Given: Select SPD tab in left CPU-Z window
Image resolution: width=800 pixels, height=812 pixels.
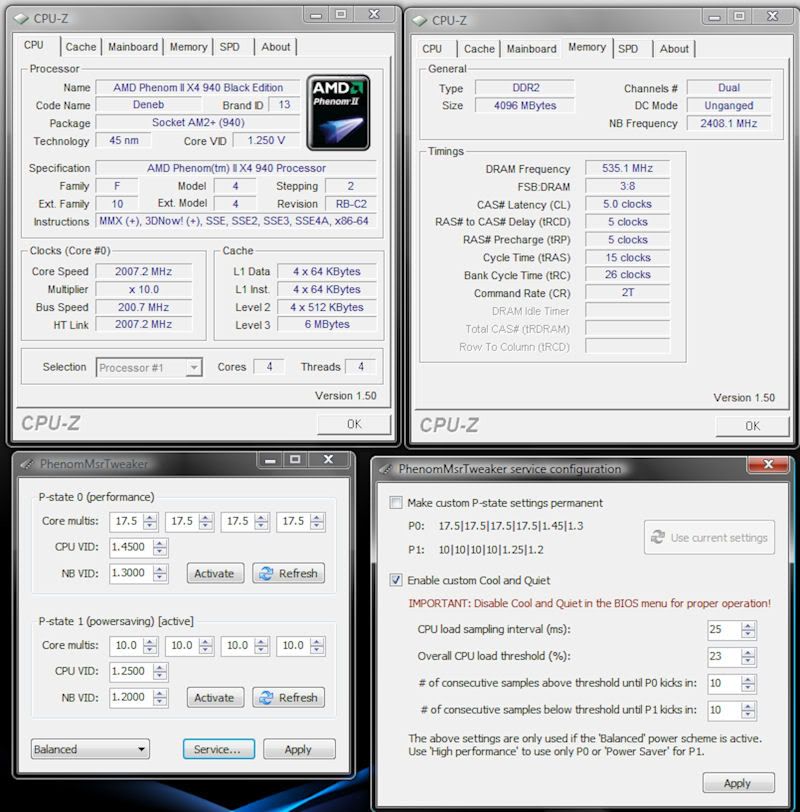Looking at the screenshot, I should 229,47.
